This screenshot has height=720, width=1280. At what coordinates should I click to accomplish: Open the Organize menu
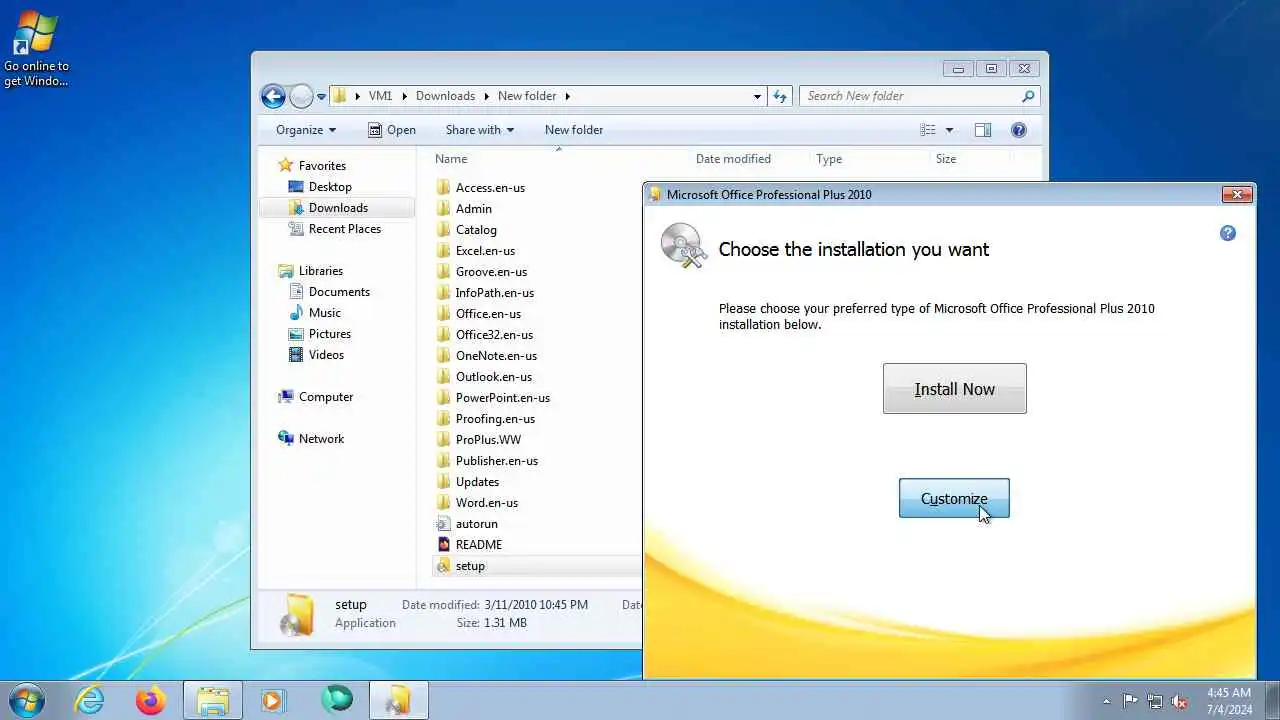pyautogui.click(x=306, y=130)
